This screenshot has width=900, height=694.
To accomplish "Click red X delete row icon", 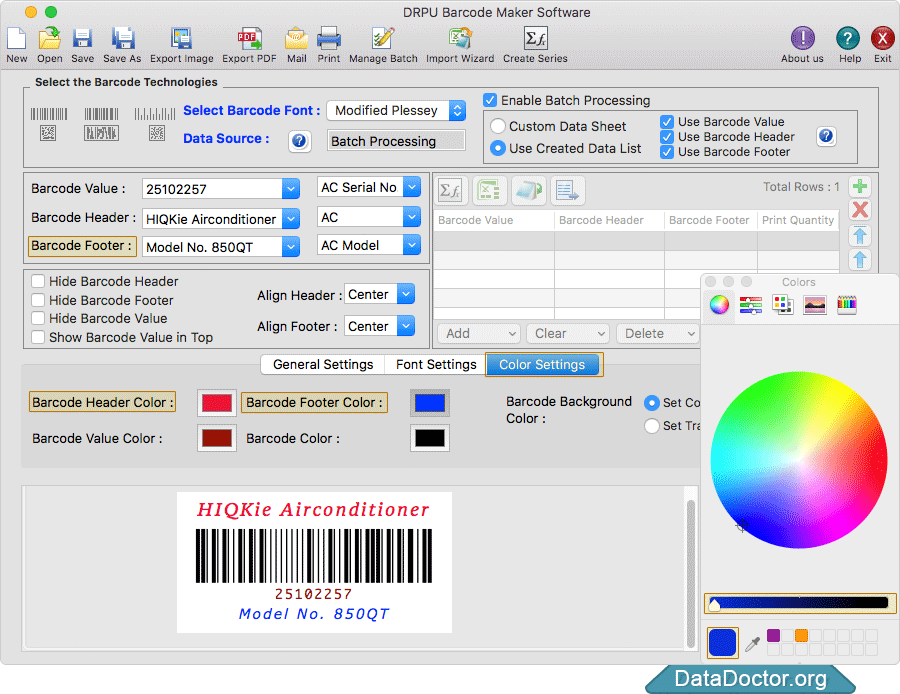I will coord(860,210).
